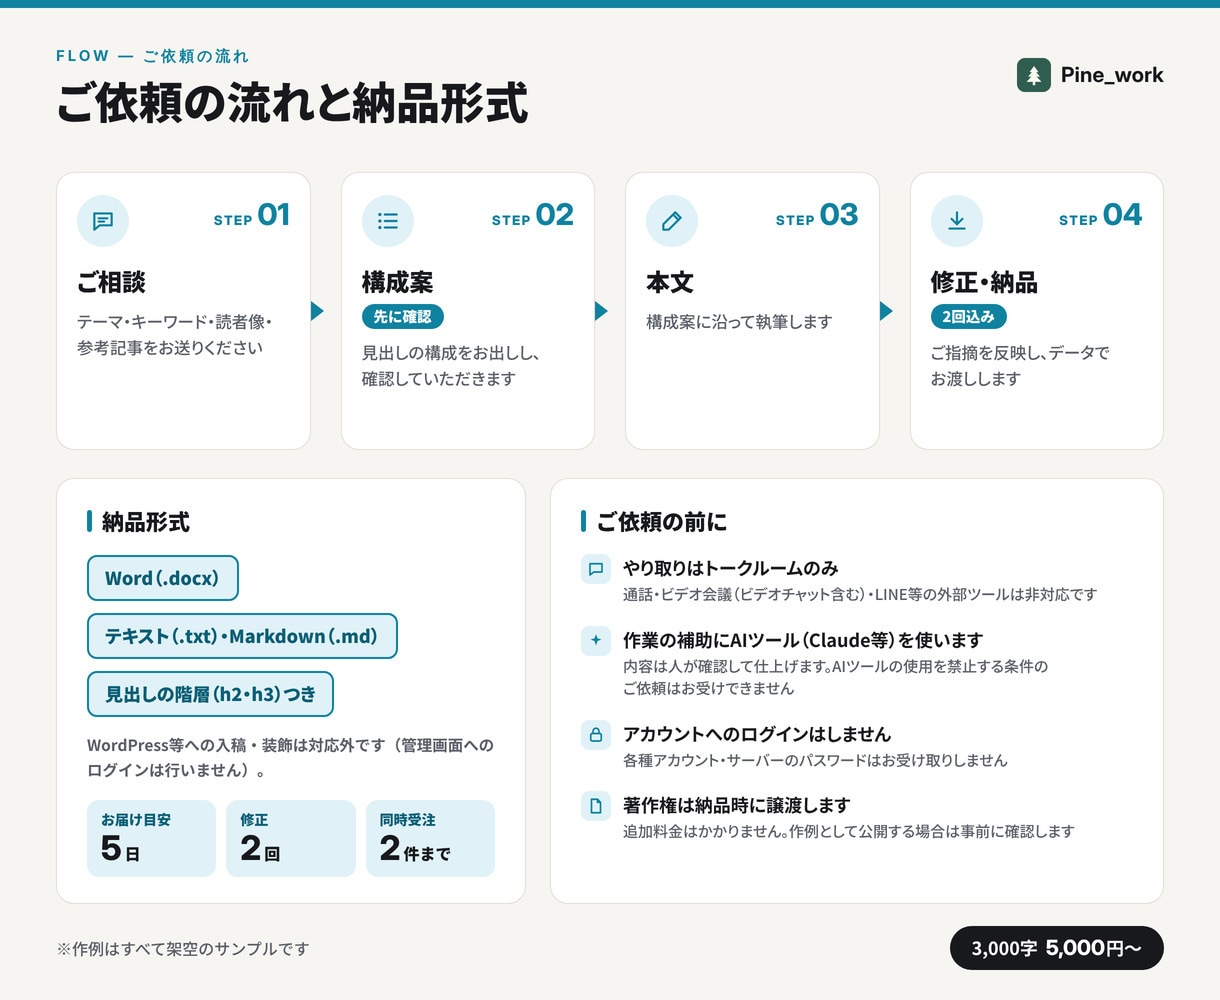1220x1000 pixels.
Task: Click the STEP 03 label
Action: [x=817, y=216]
